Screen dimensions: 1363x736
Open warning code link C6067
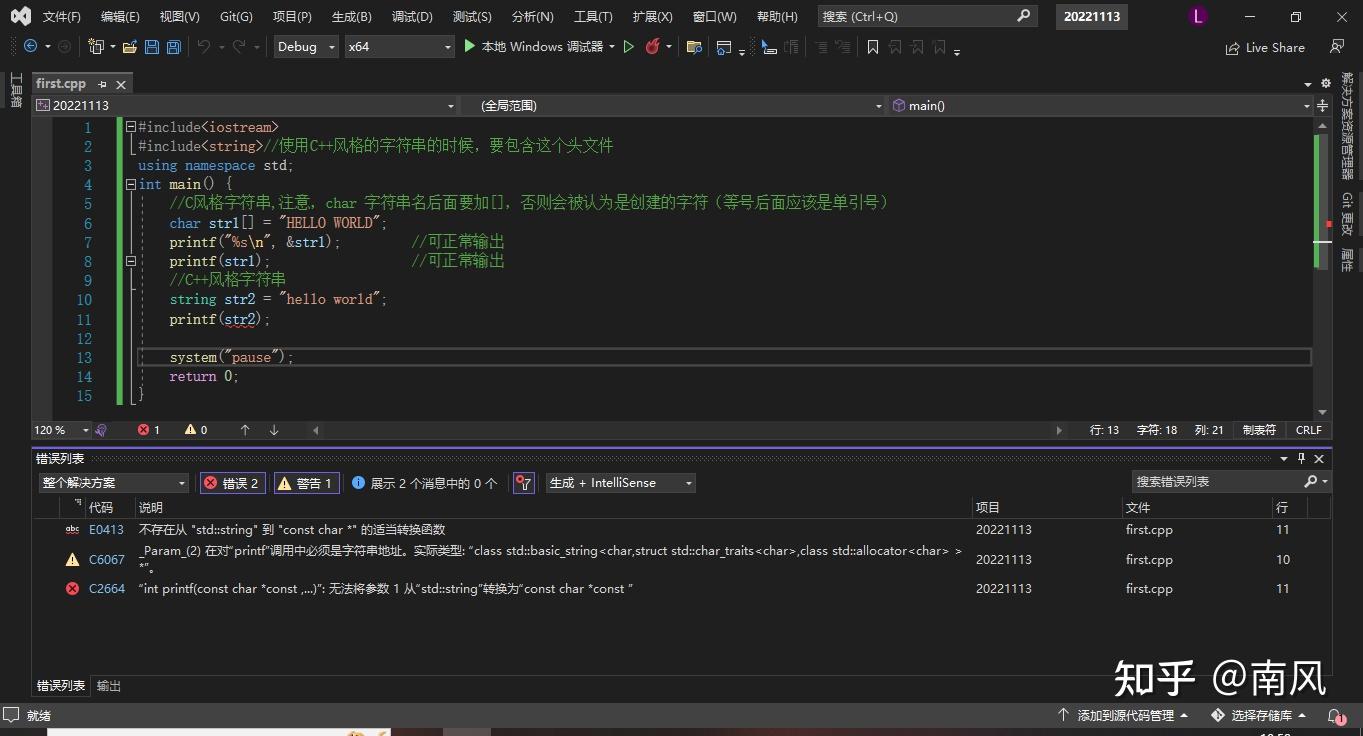coord(106,560)
